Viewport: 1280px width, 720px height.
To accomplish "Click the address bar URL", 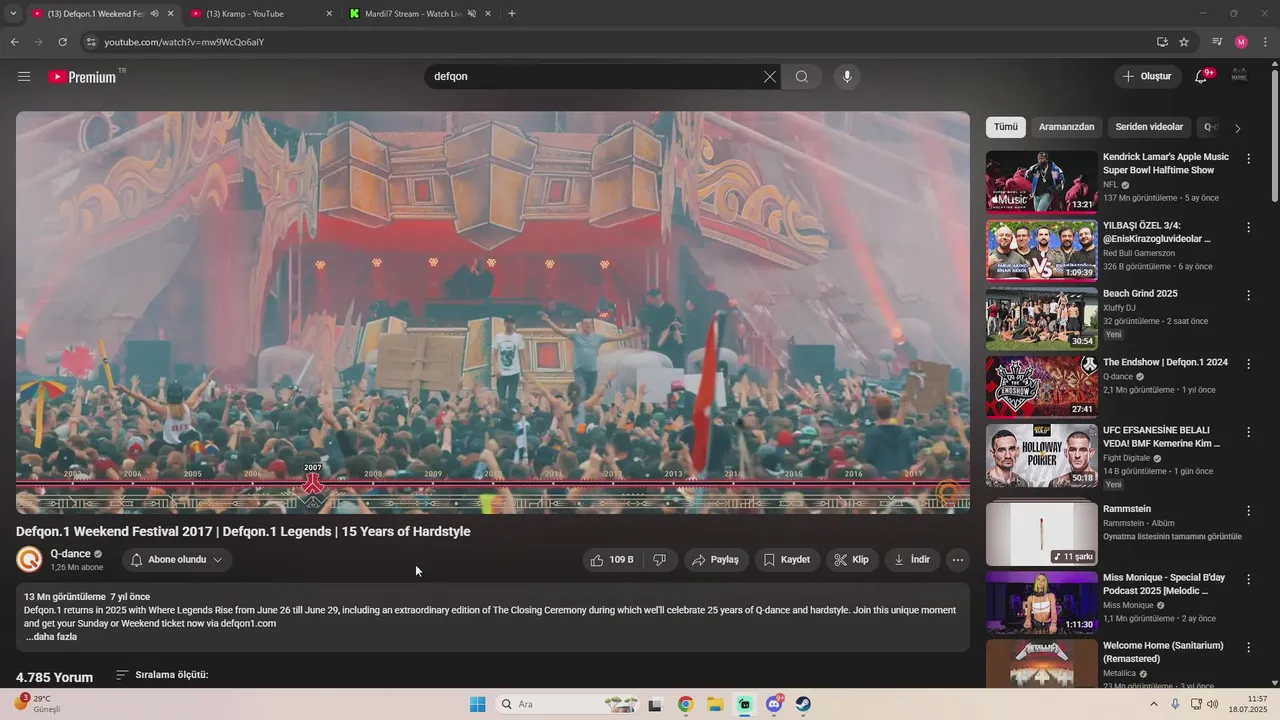I will coord(184,42).
